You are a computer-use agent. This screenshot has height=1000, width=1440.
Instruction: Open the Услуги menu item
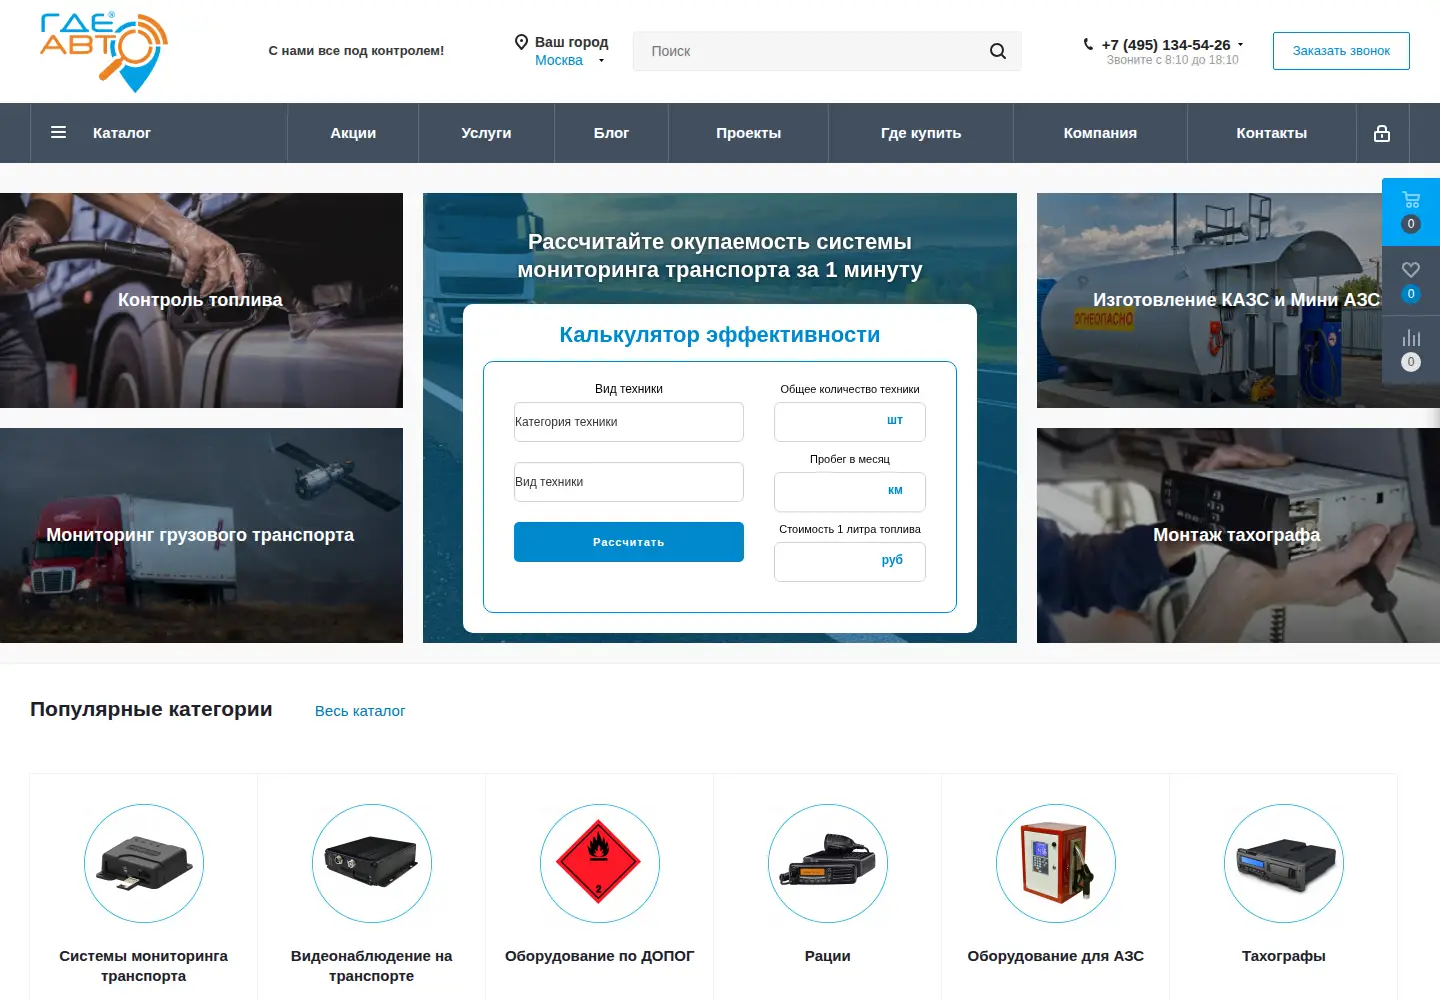click(486, 133)
